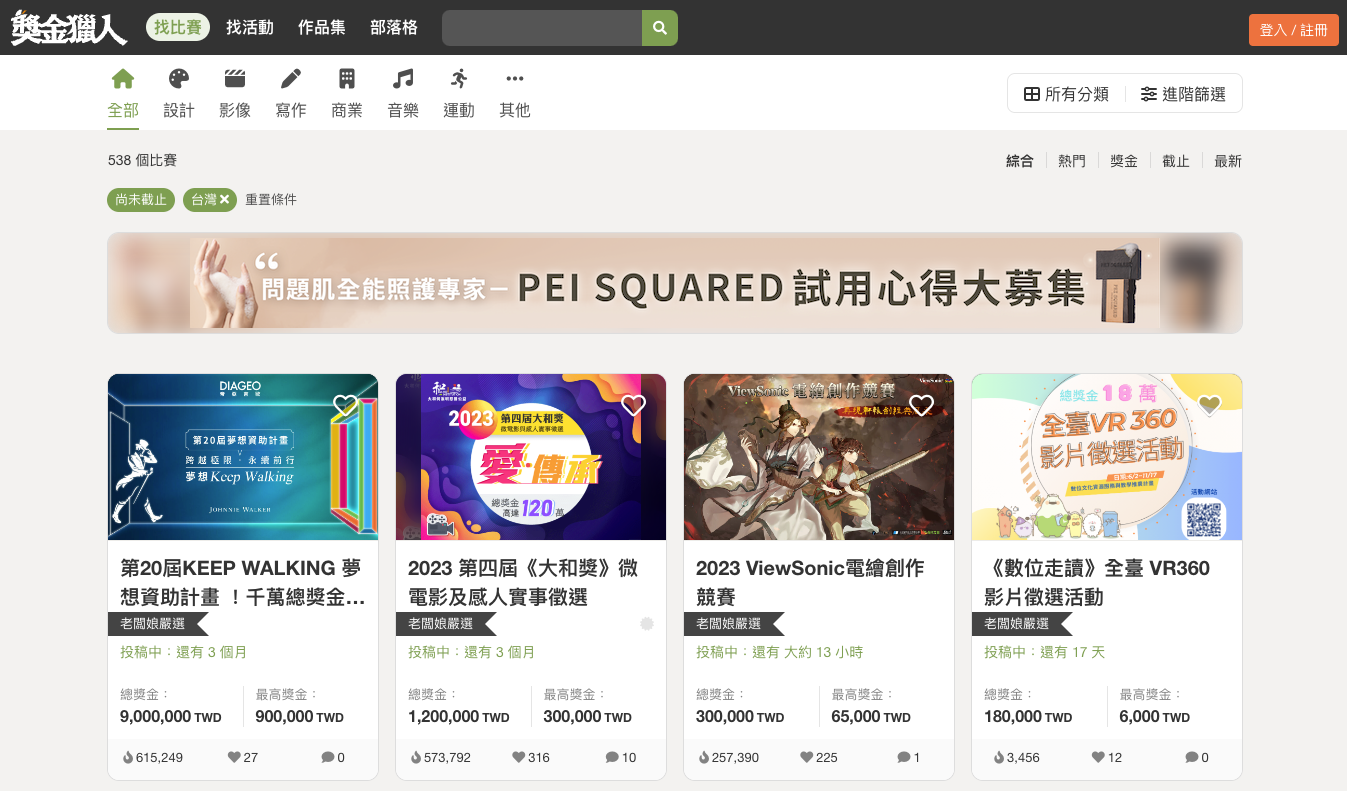This screenshot has width=1347, height=791.
Task: Click the likes heart showing 225
Action: point(807,758)
